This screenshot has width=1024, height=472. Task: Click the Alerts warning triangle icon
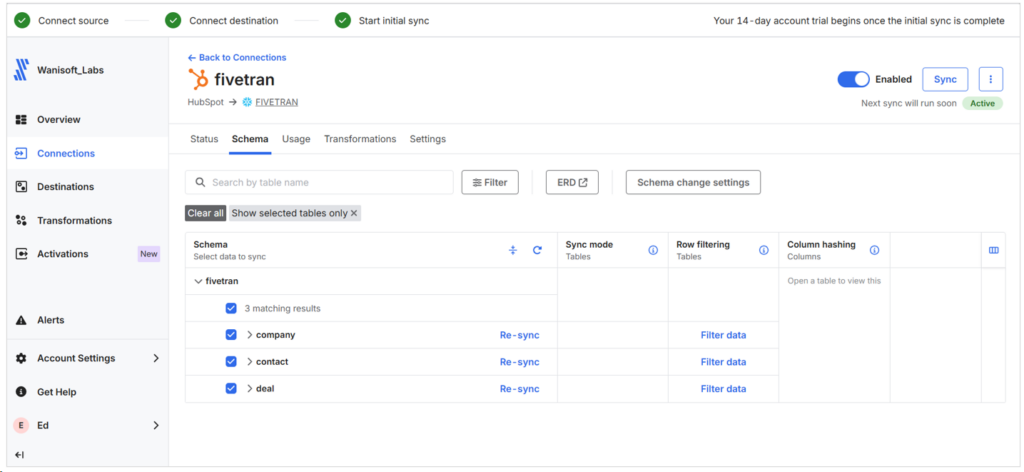tap(21, 320)
